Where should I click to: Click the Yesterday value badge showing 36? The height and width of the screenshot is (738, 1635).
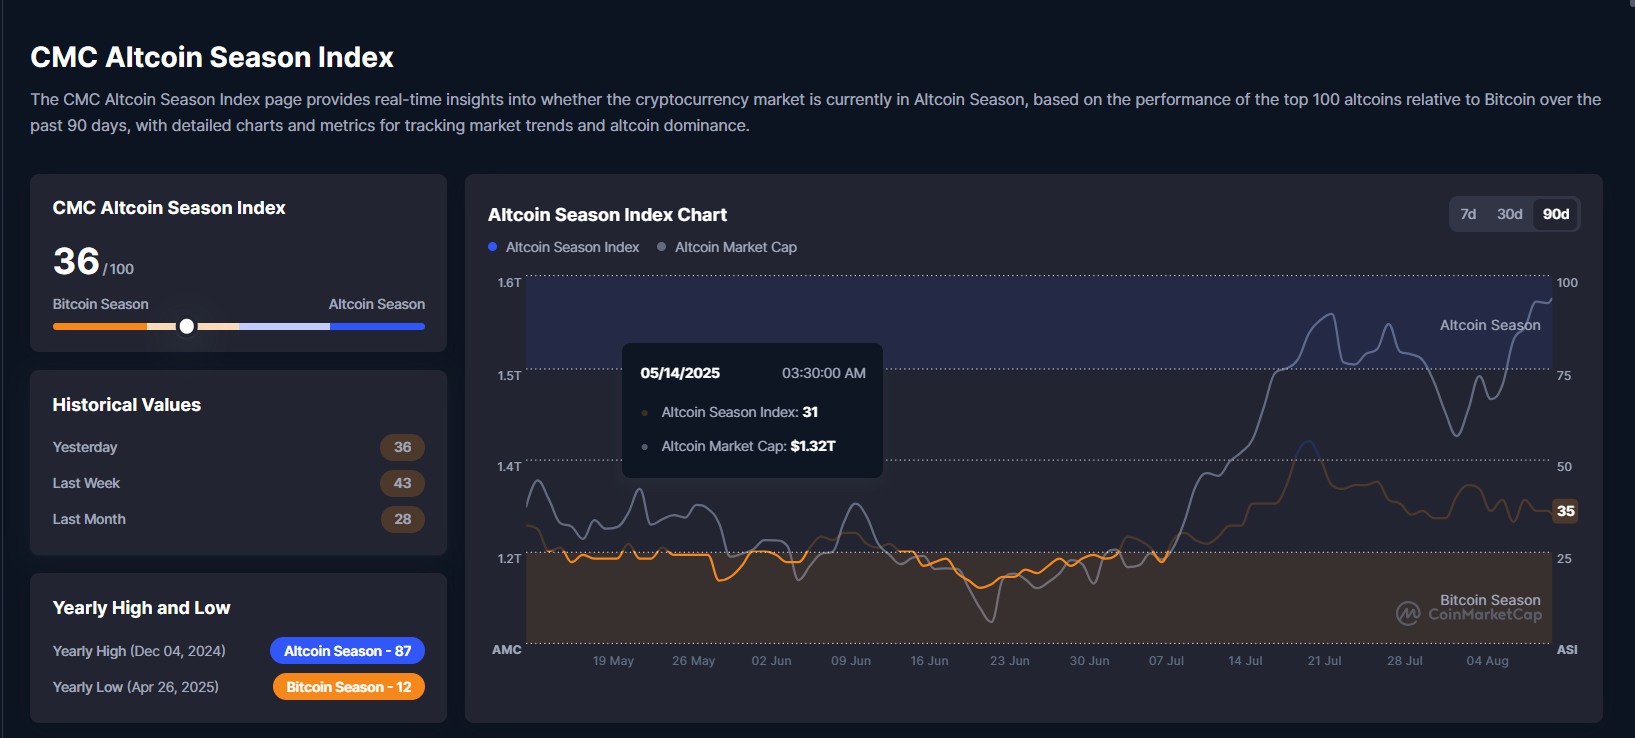click(402, 447)
